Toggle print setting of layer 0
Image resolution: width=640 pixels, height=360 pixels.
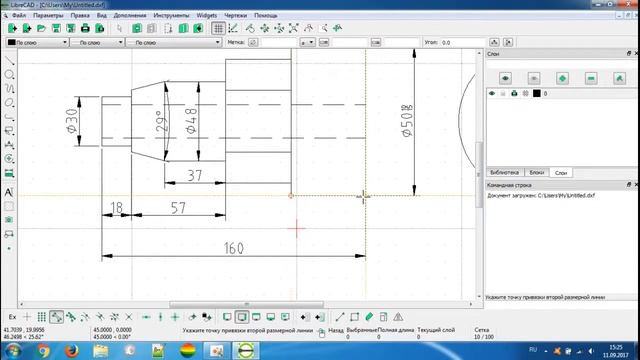tap(514, 93)
